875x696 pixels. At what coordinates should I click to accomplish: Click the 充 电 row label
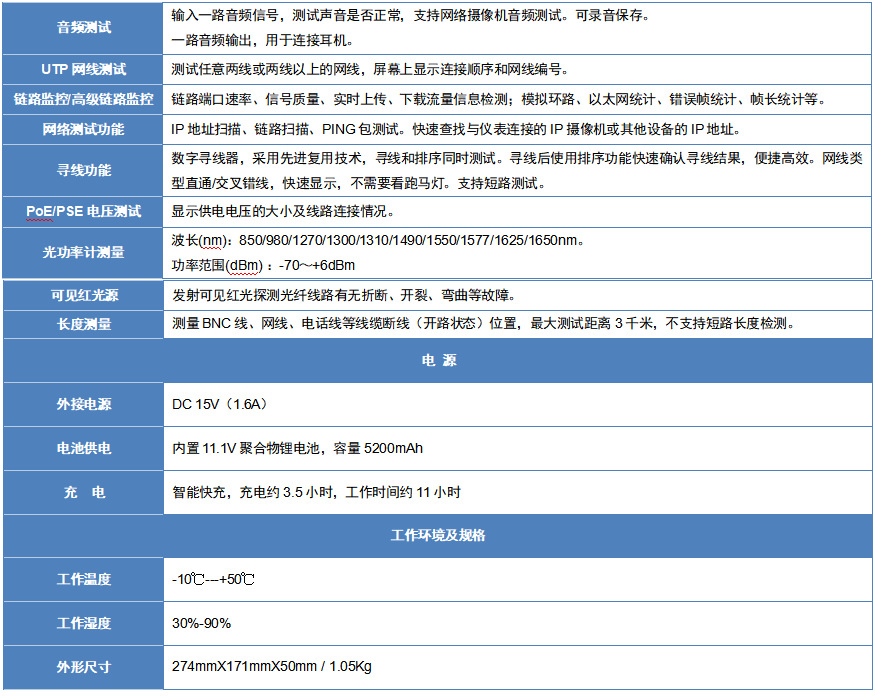pos(84,492)
